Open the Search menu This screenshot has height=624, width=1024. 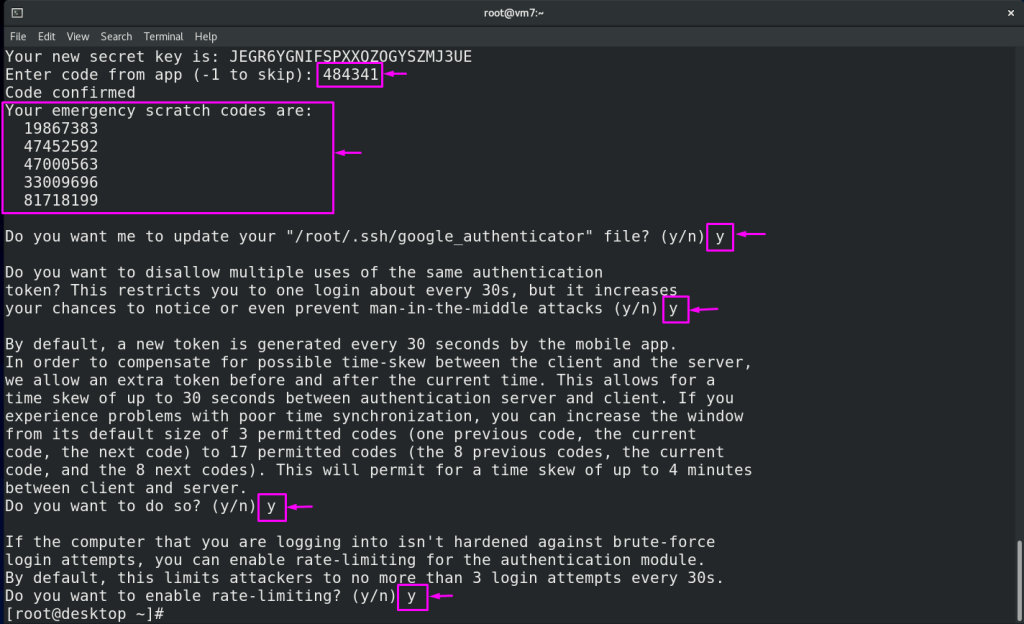[116, 36]
